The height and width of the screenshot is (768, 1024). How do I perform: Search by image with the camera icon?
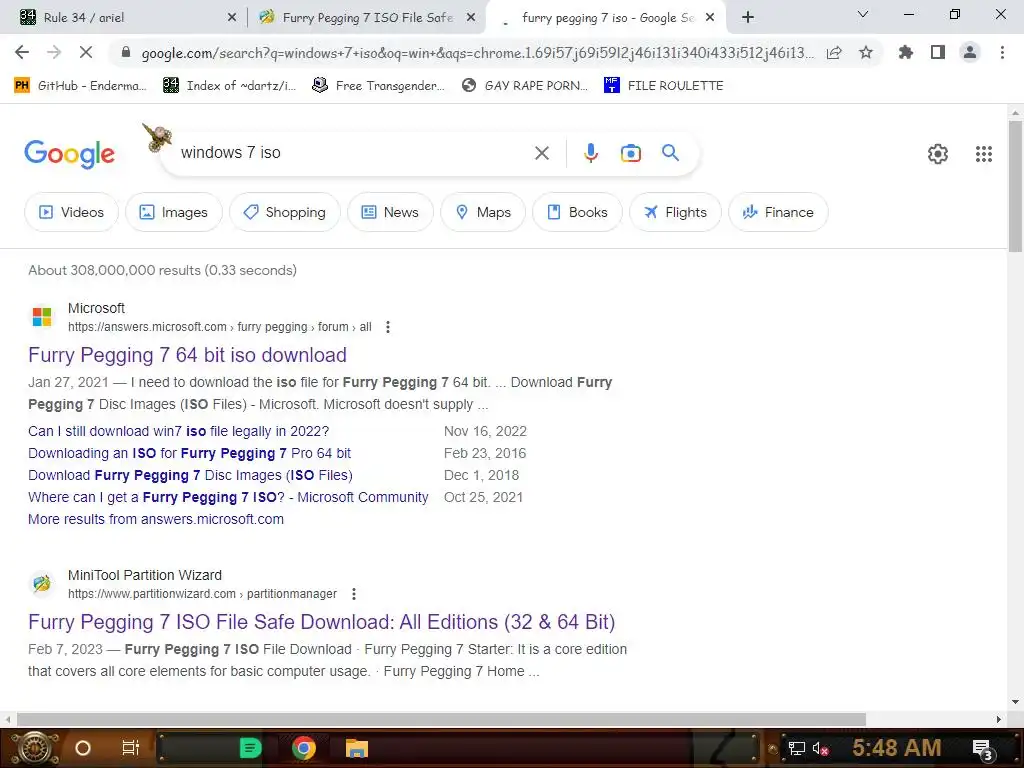coord(630,153)
